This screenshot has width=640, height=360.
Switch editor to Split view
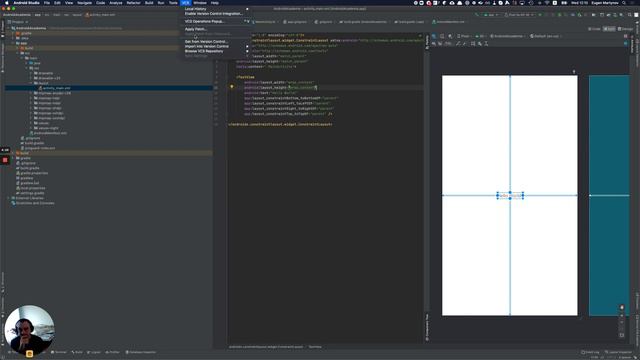pos(609,29)
